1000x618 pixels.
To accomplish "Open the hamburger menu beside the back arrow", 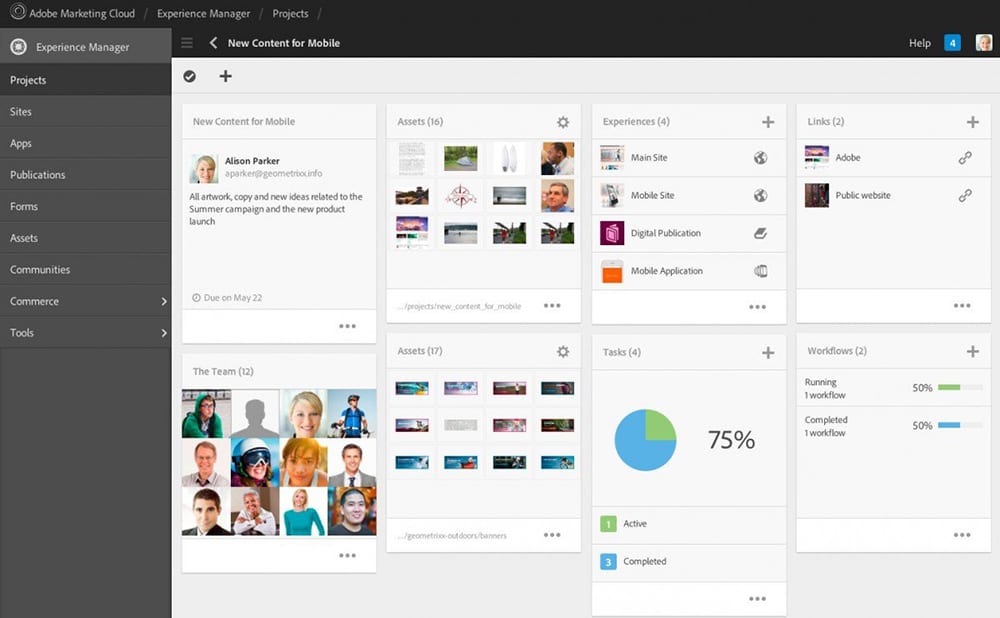I will [186, 43].
